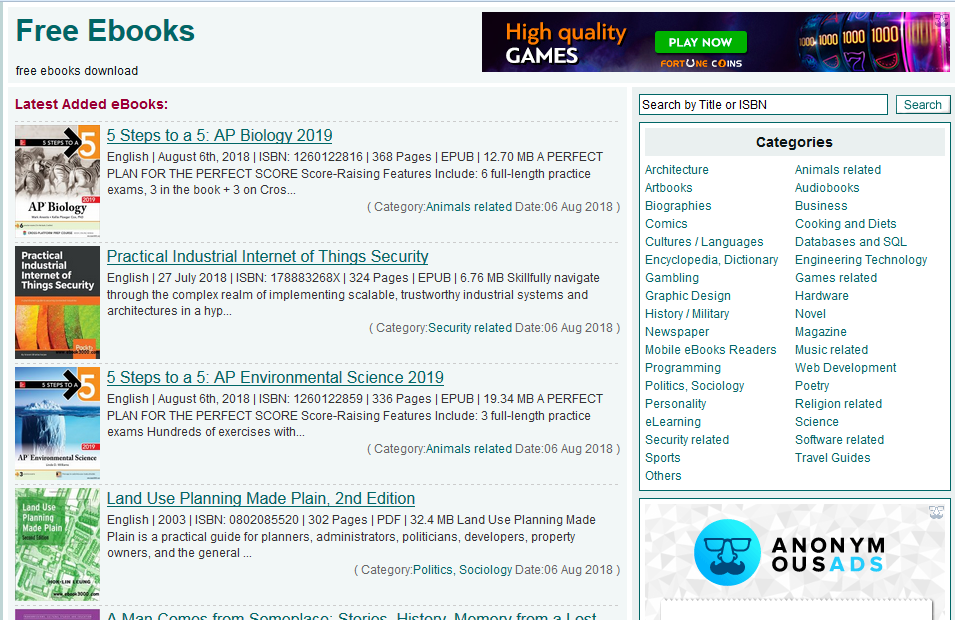Click the Land Use Planning book cover image
Screen dimensions: 955x620
coord(57,544)
